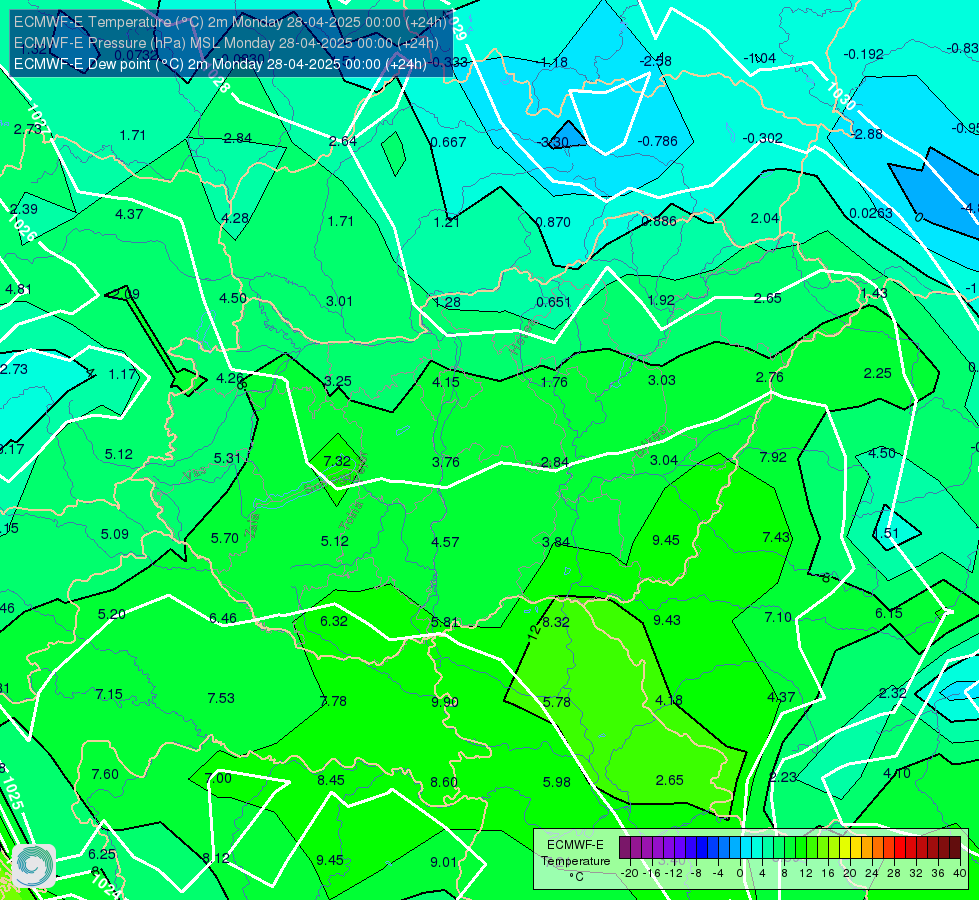
Task: Click the 7.00 value on the map
Action: point(219,778)
